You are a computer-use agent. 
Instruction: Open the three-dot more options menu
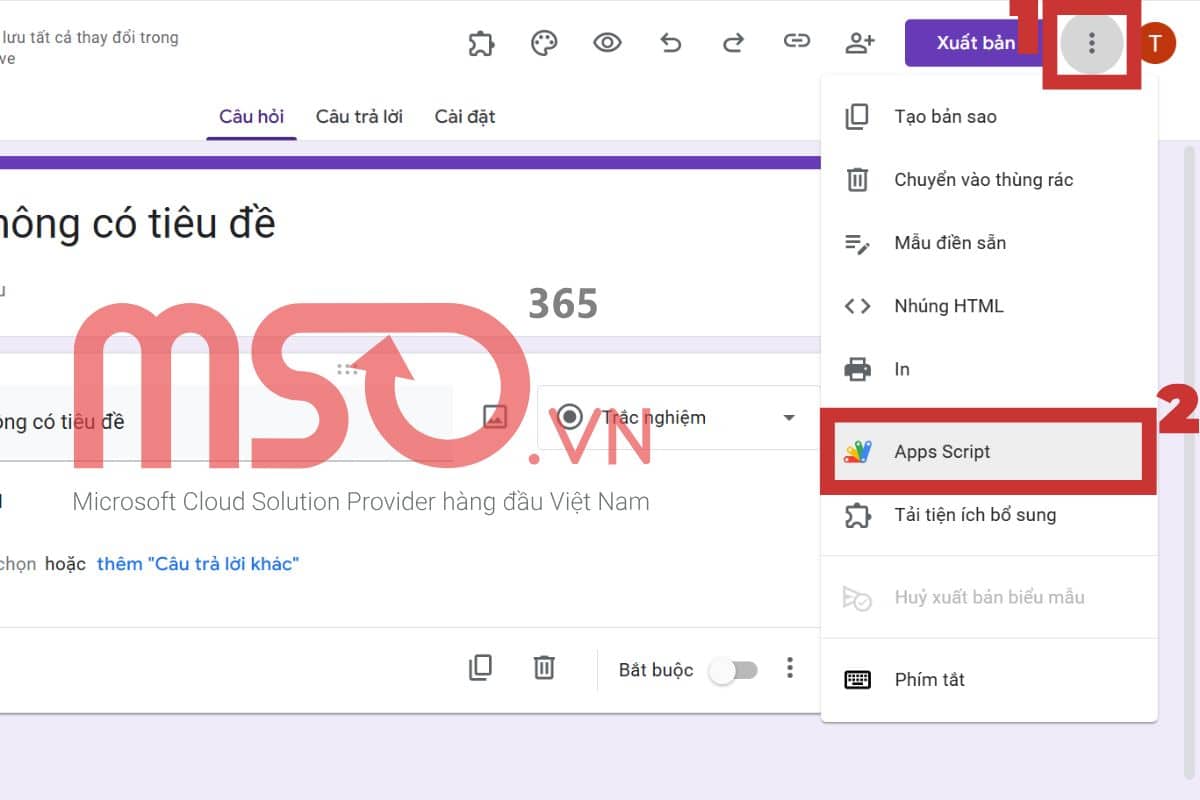(1092, 43)
